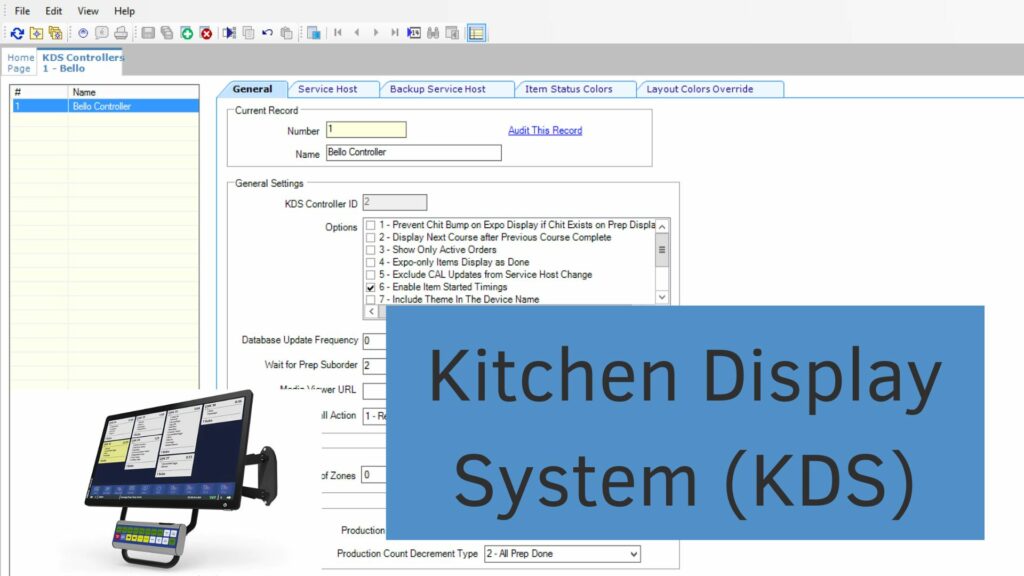The width and height of the screenshot is (1024, 576).
Task: Click the red X delete record icon
Action: point(206,33)
